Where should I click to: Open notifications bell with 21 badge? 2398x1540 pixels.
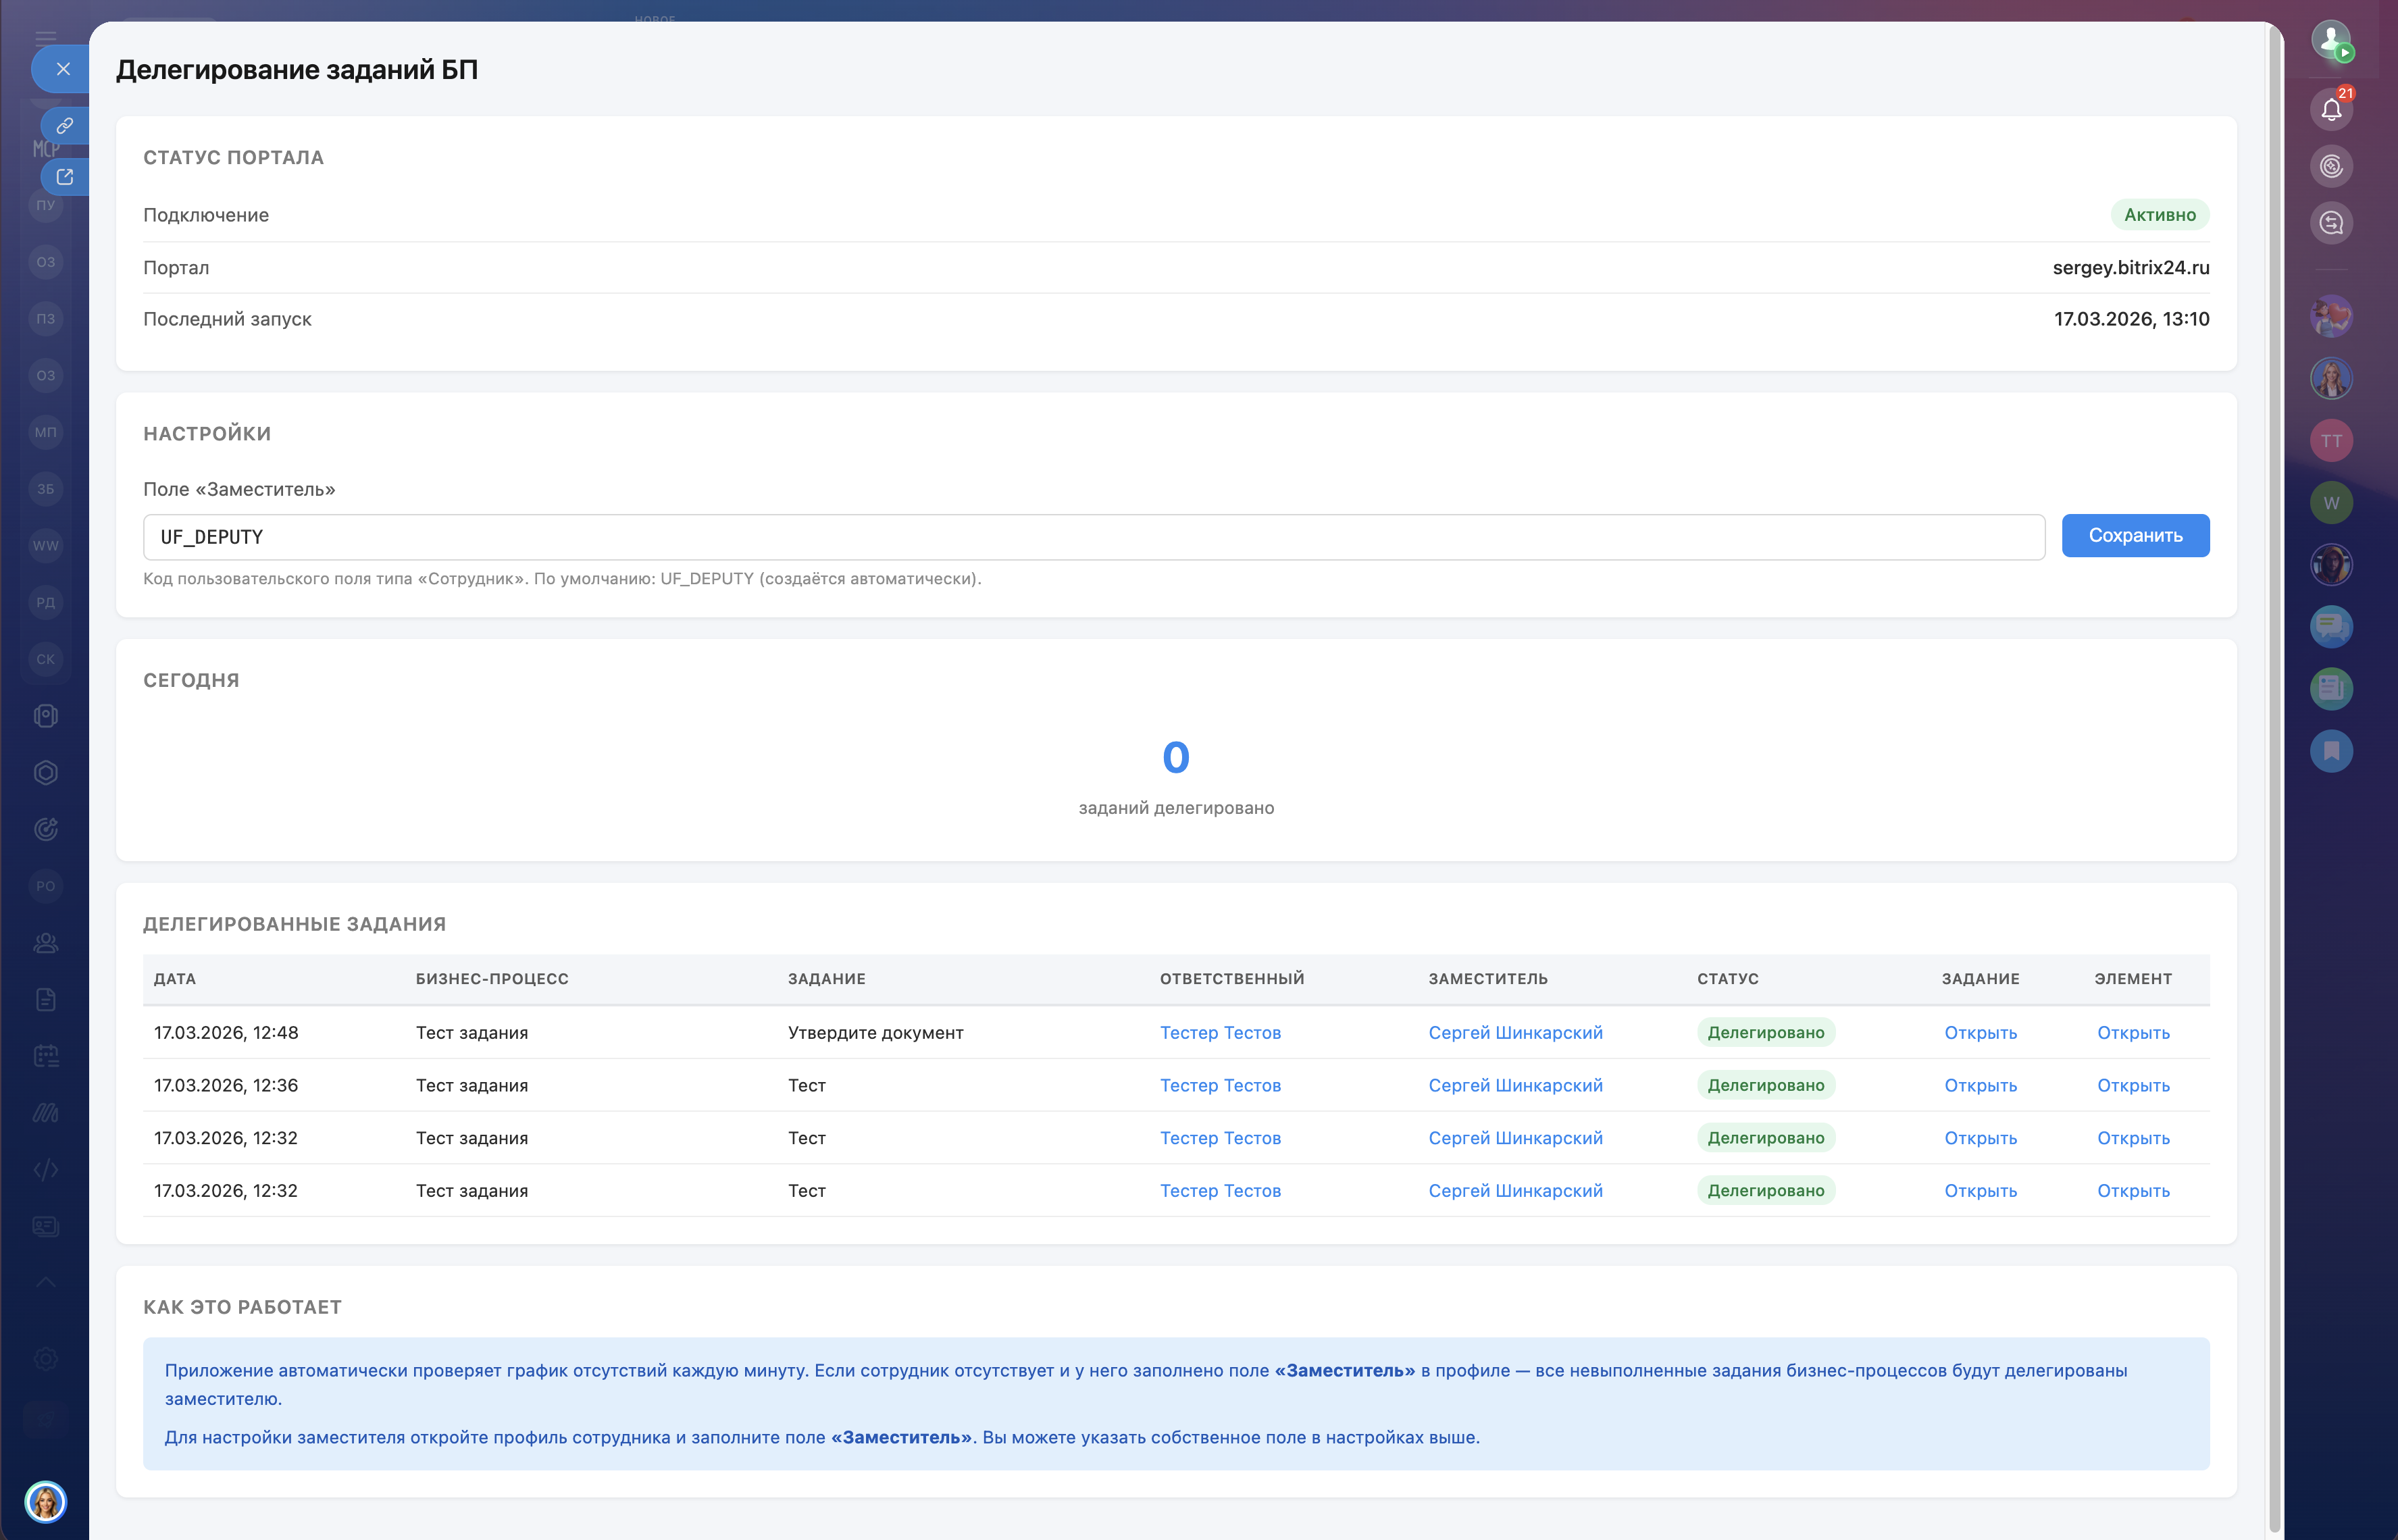click(2331, 109)
